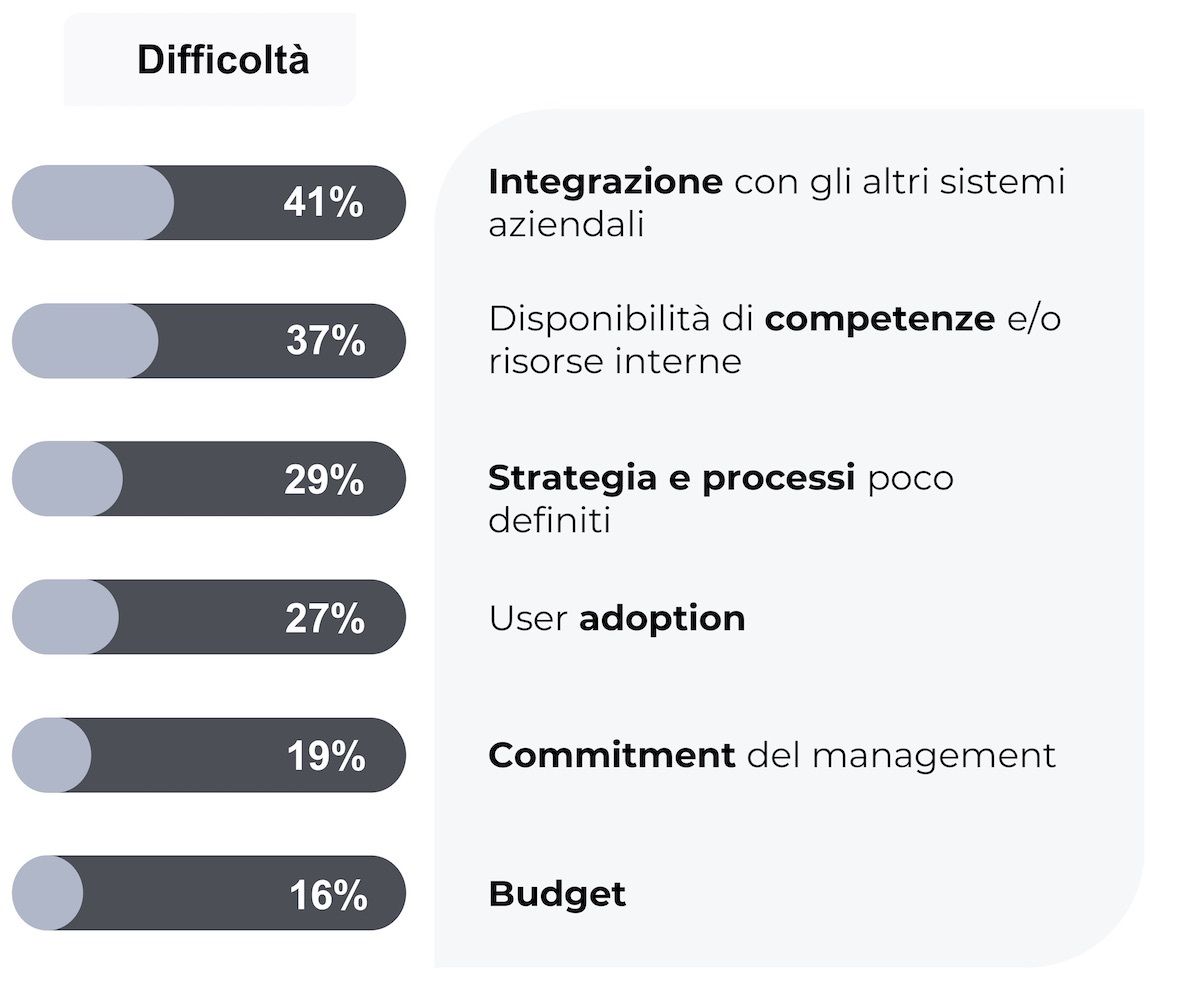
Task: Click the 41% progress bar
Action: coord(209,203)
